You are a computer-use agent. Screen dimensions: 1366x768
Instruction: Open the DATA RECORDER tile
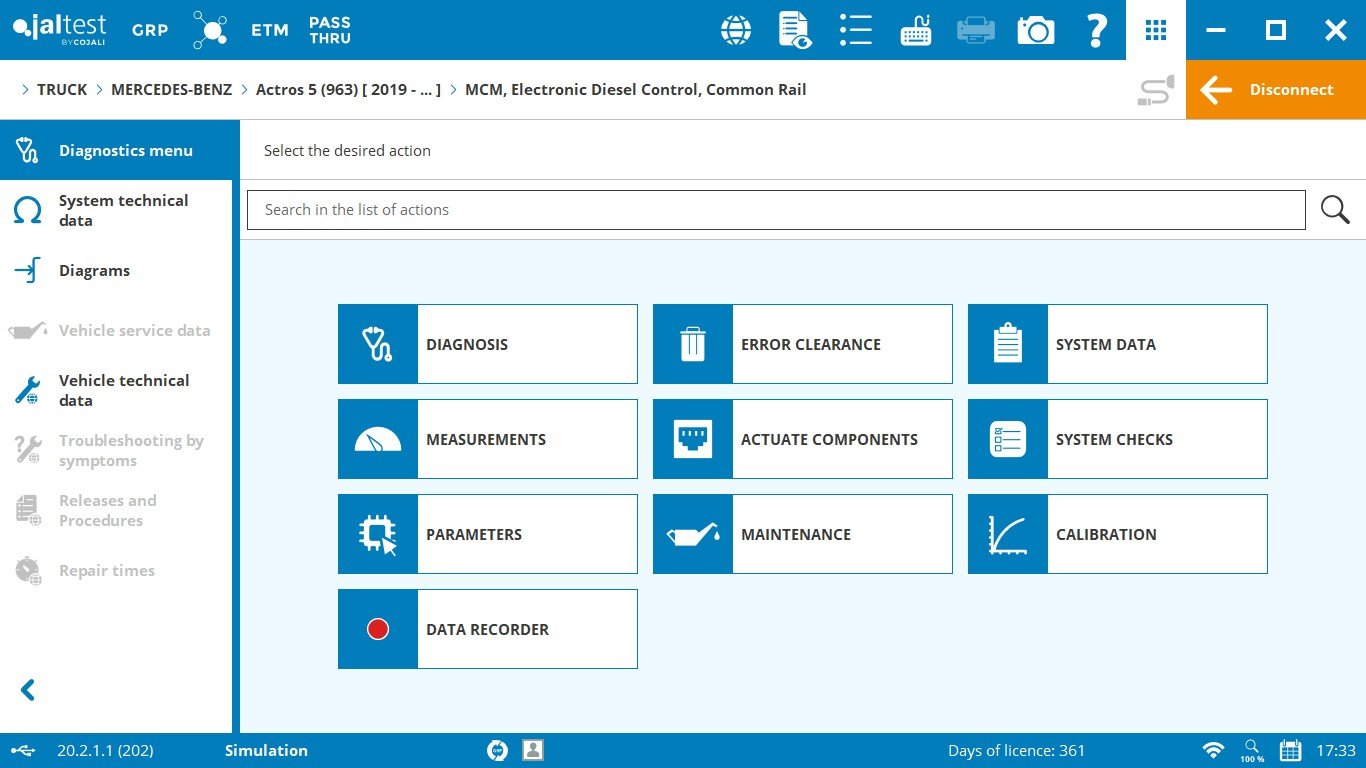487,629
